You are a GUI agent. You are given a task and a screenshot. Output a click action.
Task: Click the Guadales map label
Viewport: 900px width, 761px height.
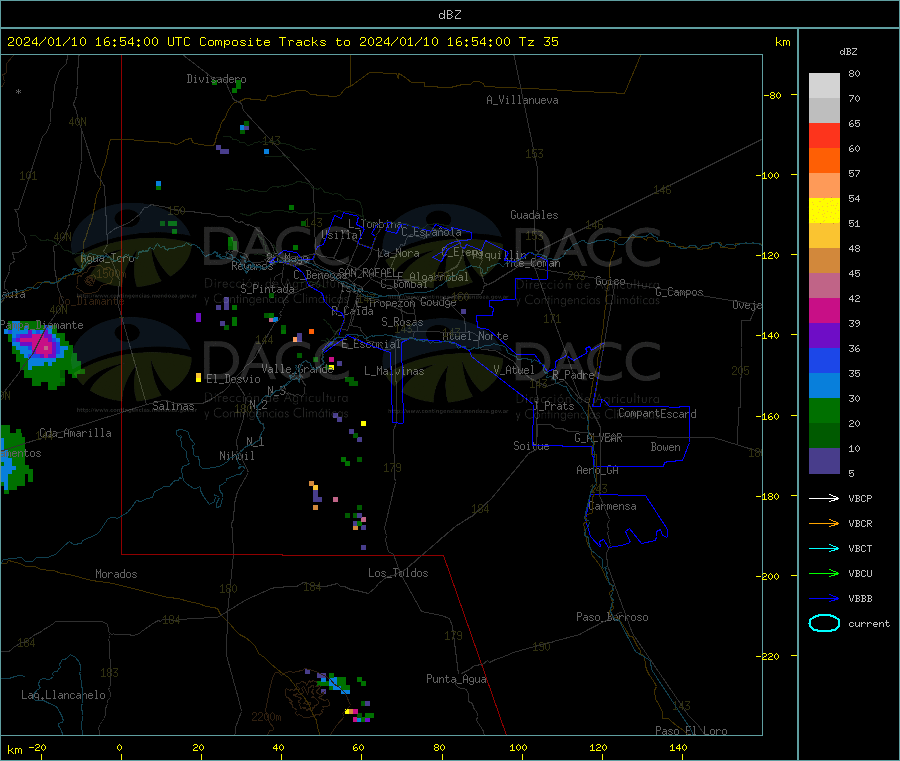coord(534,215)
